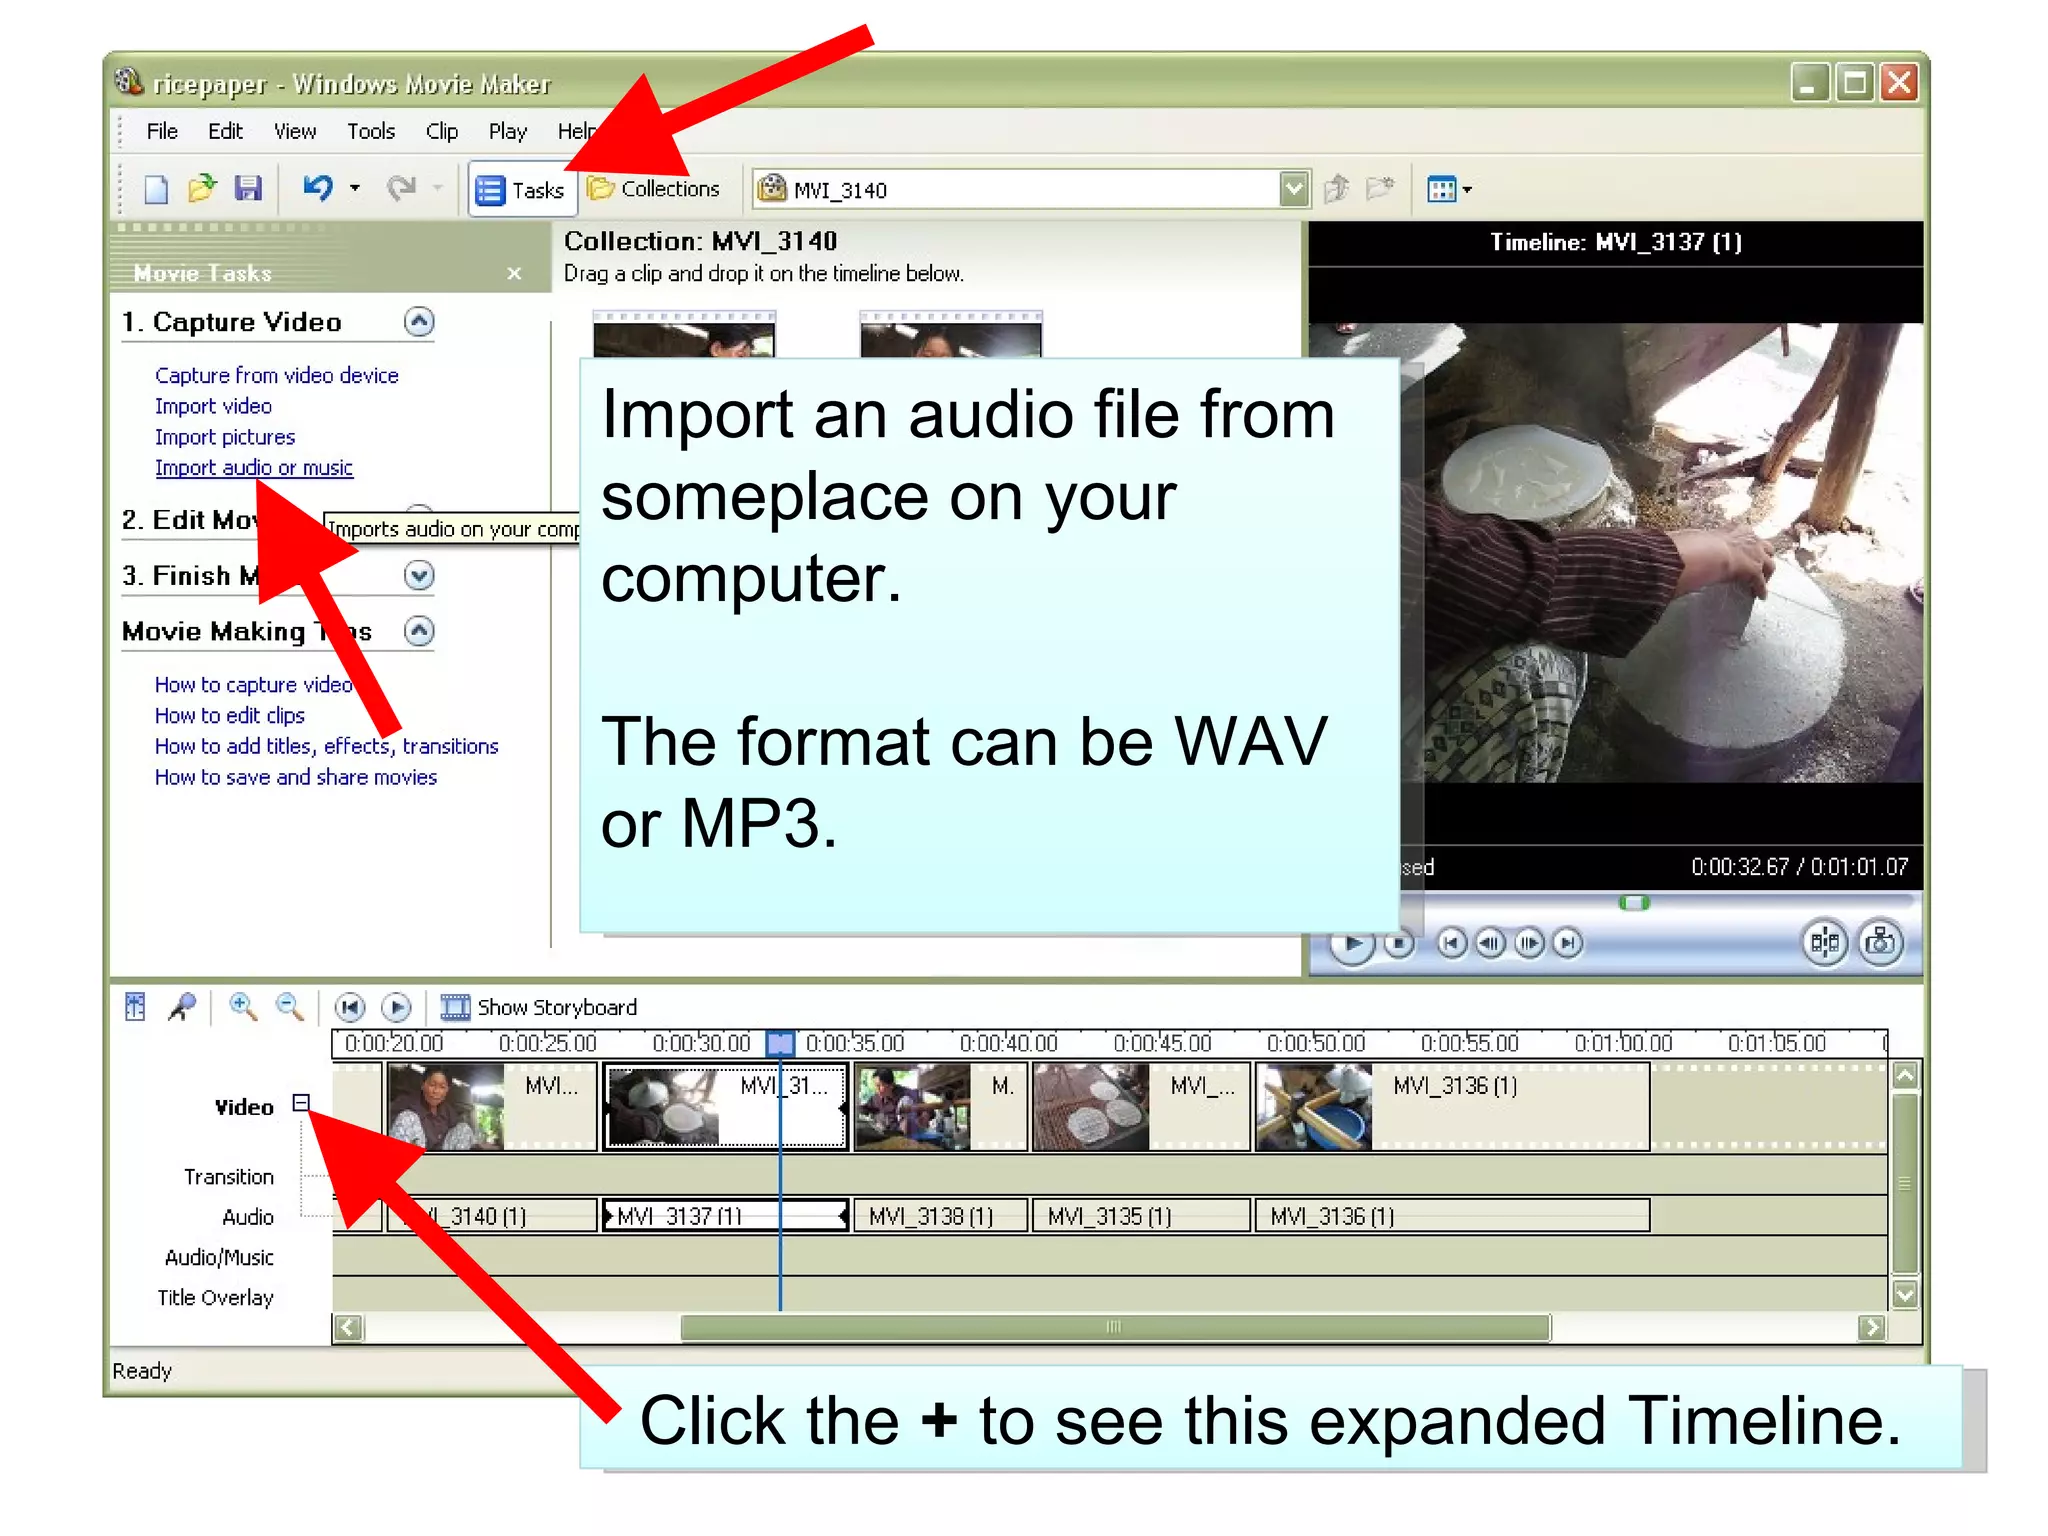2048x1536 pixels.
Task: Click the monitor Forward button
Action: (1568, 942)
